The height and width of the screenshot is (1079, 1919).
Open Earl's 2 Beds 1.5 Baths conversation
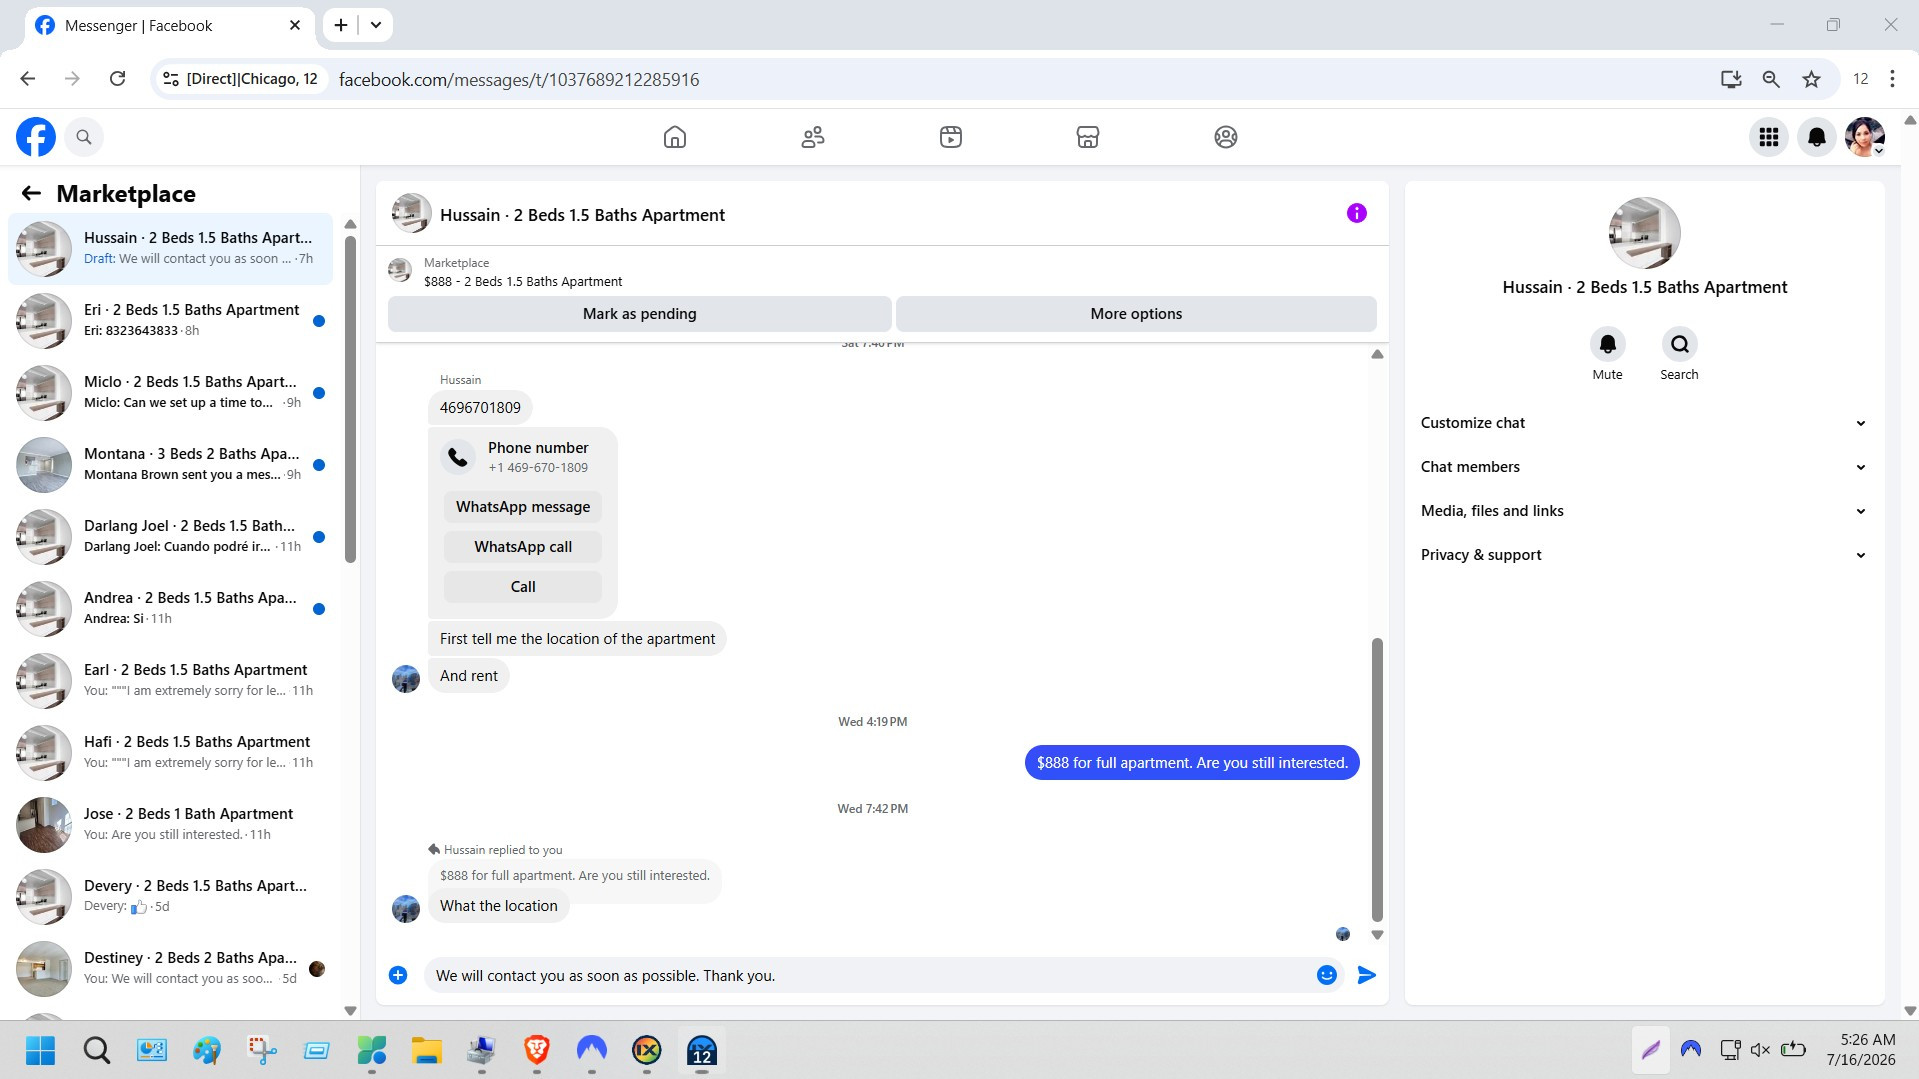171,680
